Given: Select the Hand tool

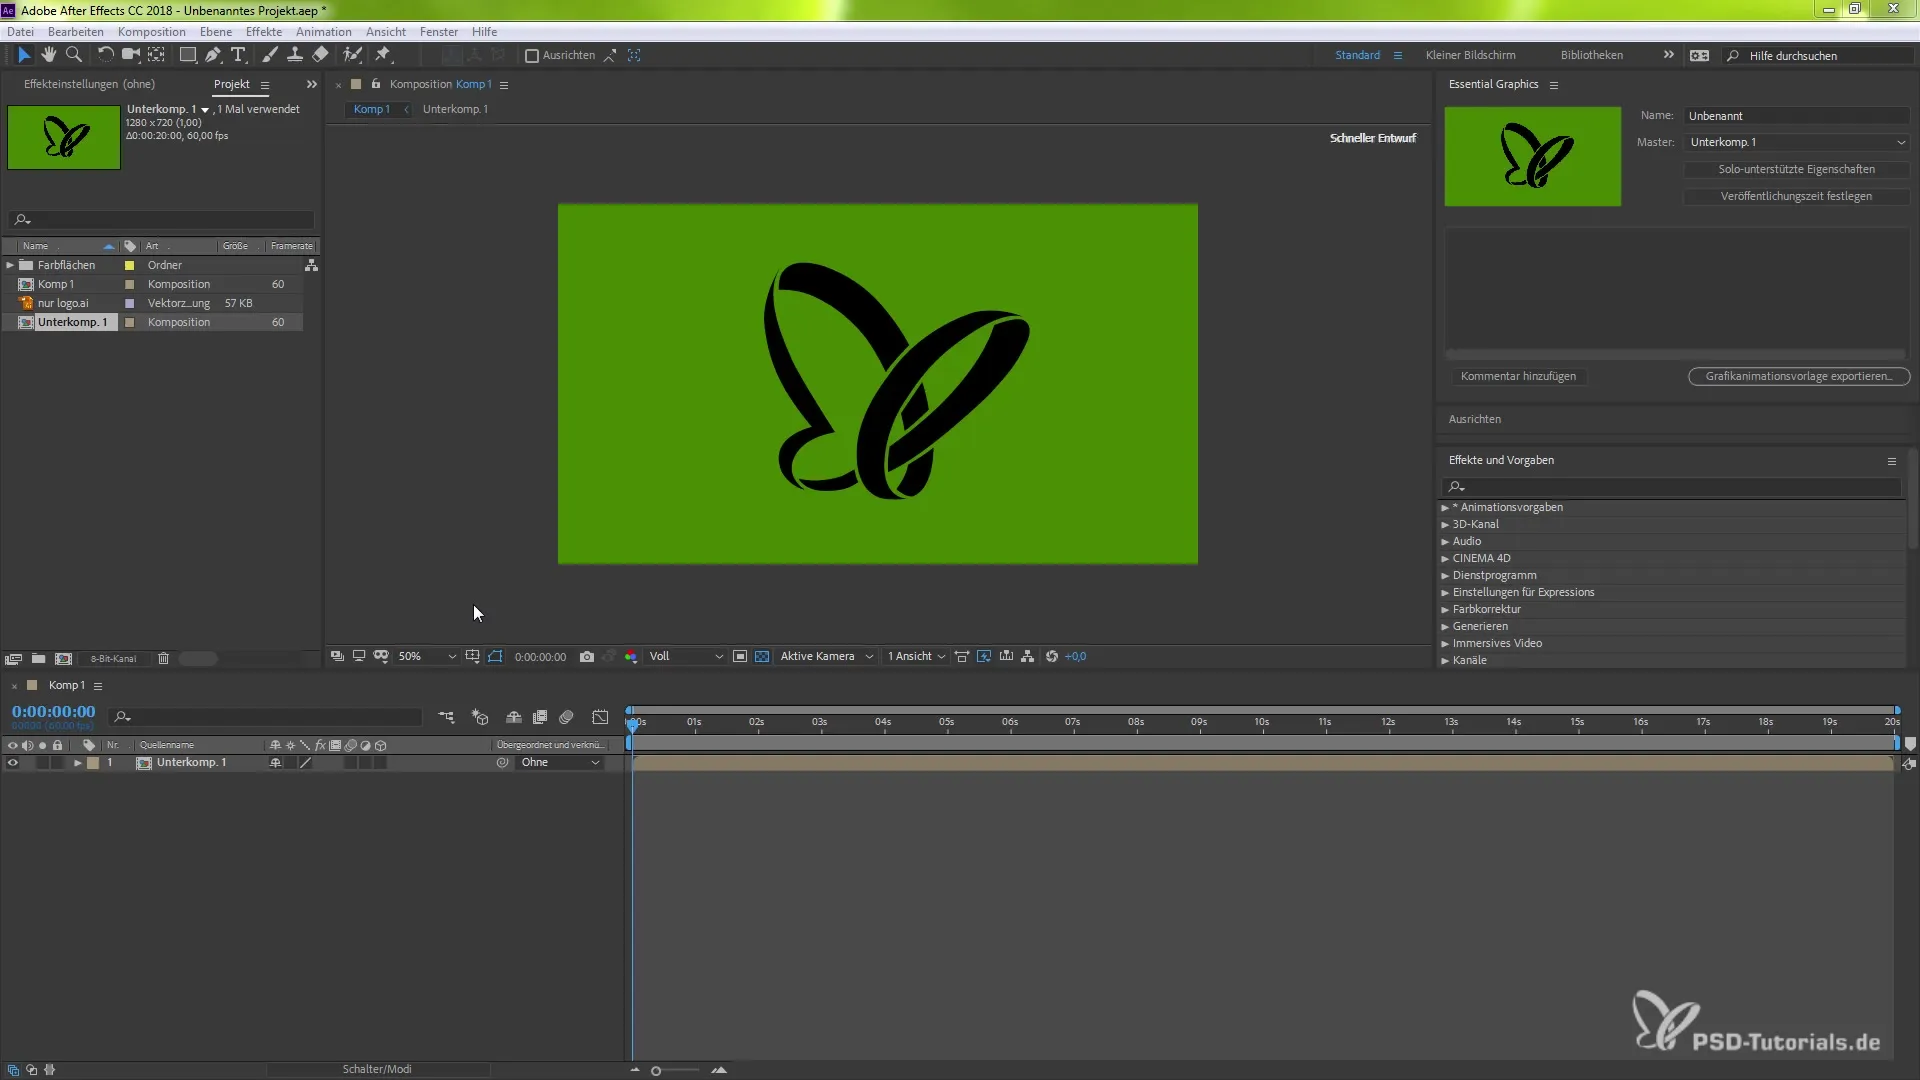Looking at the screenshot, I should point(48,55).
